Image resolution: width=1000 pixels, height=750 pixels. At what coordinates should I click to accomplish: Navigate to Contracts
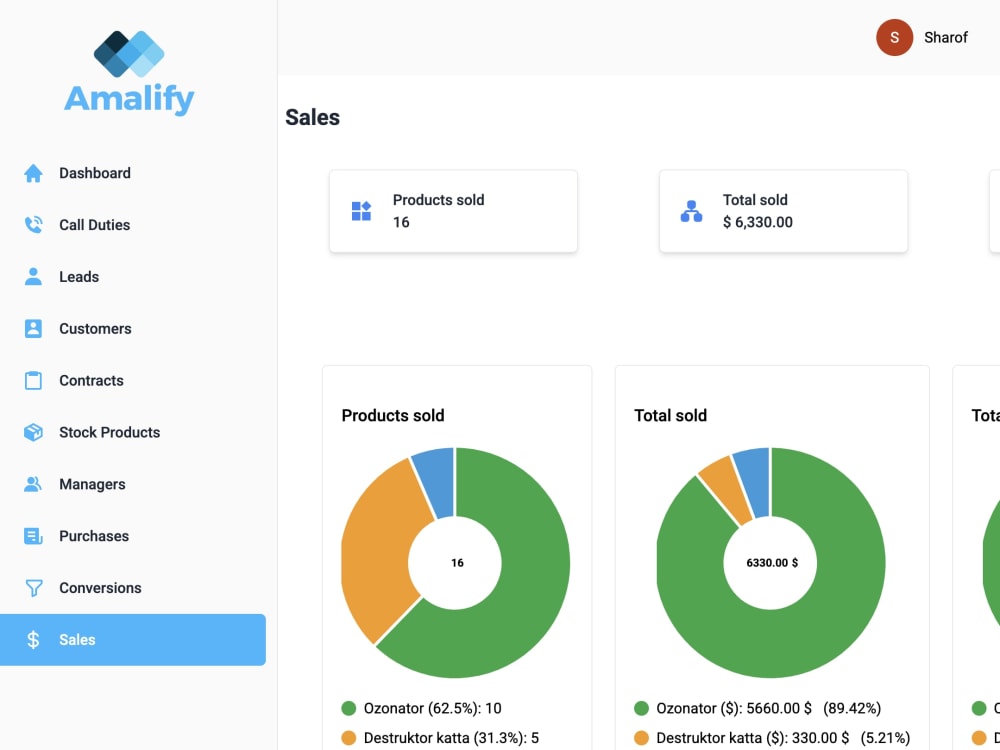[x=133, y=380]
